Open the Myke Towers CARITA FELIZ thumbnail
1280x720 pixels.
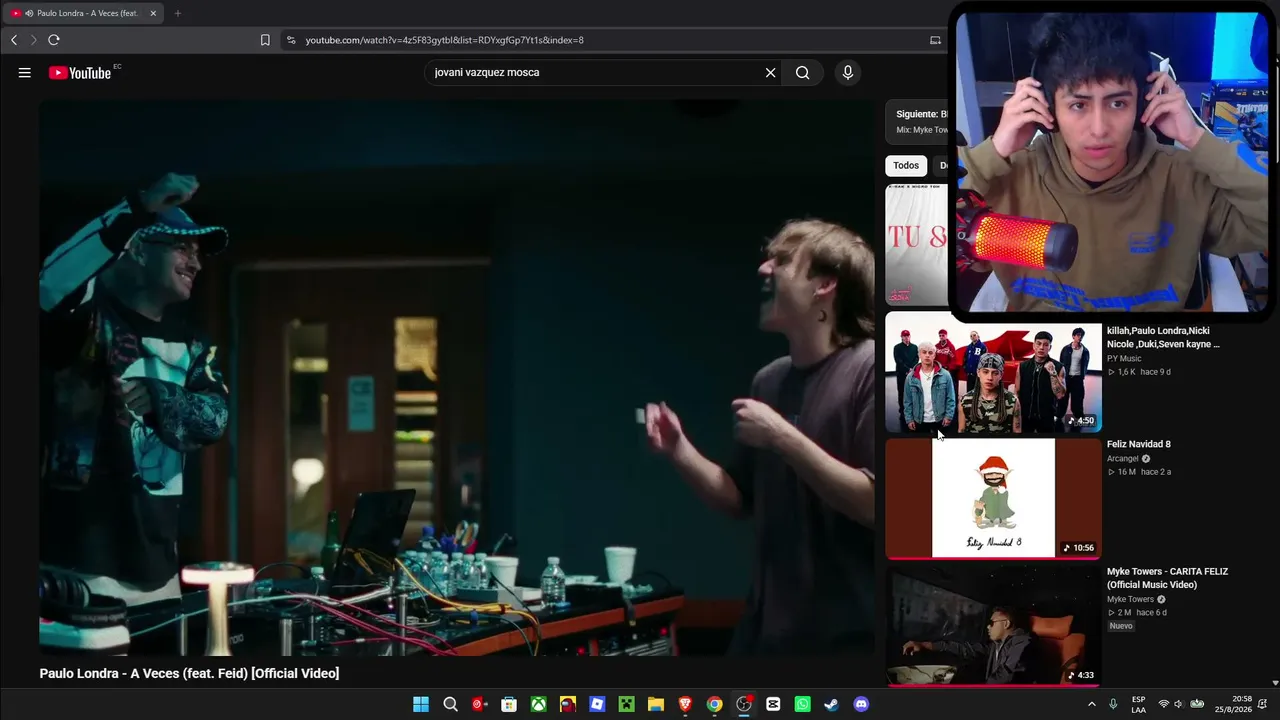[993, 626]
